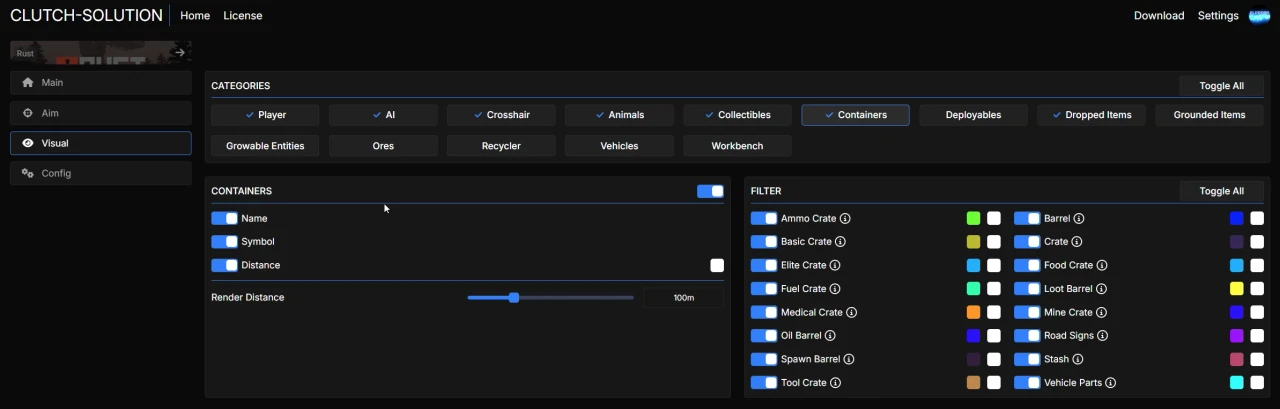
Task: Click the user avatar in the top right
Action: click(x=1259, y=16)
